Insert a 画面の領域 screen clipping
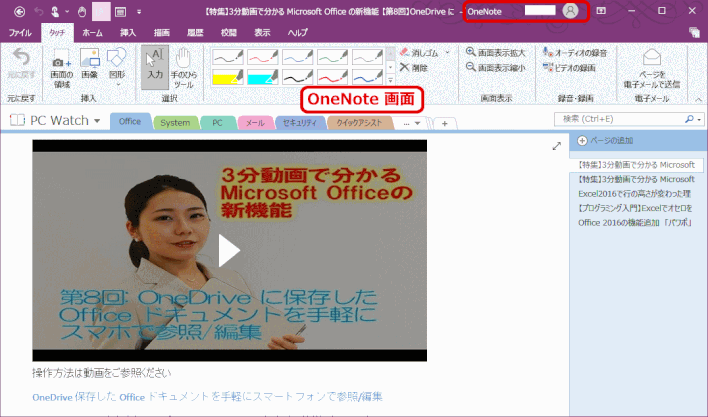Image resolution: width=708 pixels, height=417 pixels. click(x=62, y=68)
